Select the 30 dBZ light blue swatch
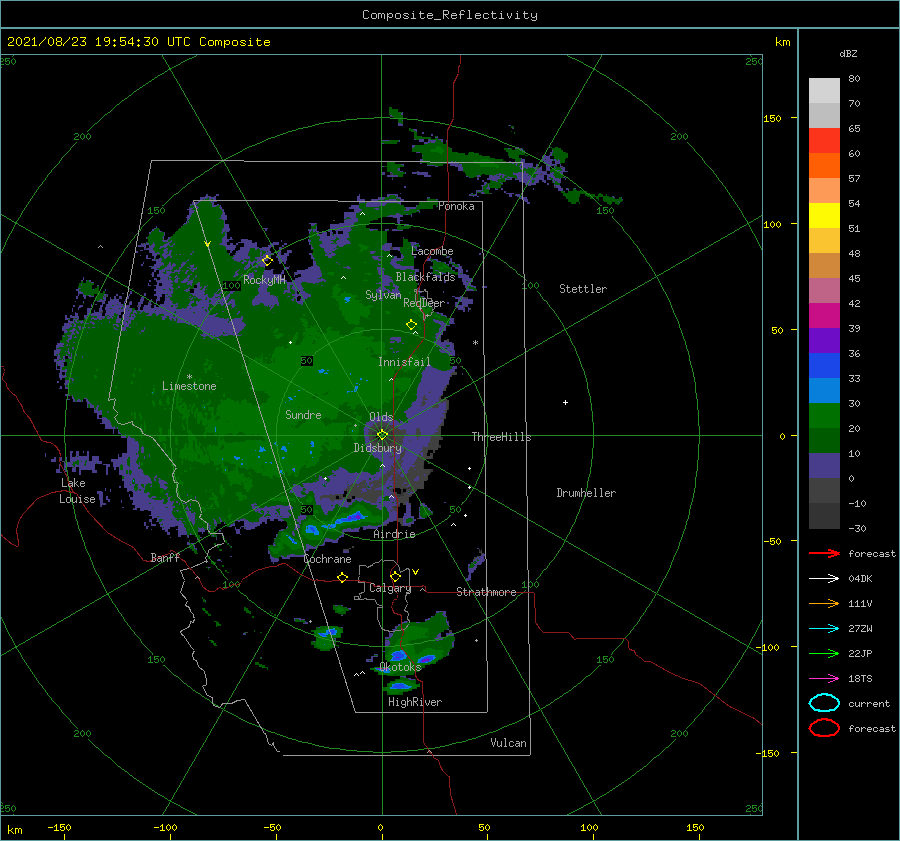Screen dimensions: 900x841 [x=824, y=390]
